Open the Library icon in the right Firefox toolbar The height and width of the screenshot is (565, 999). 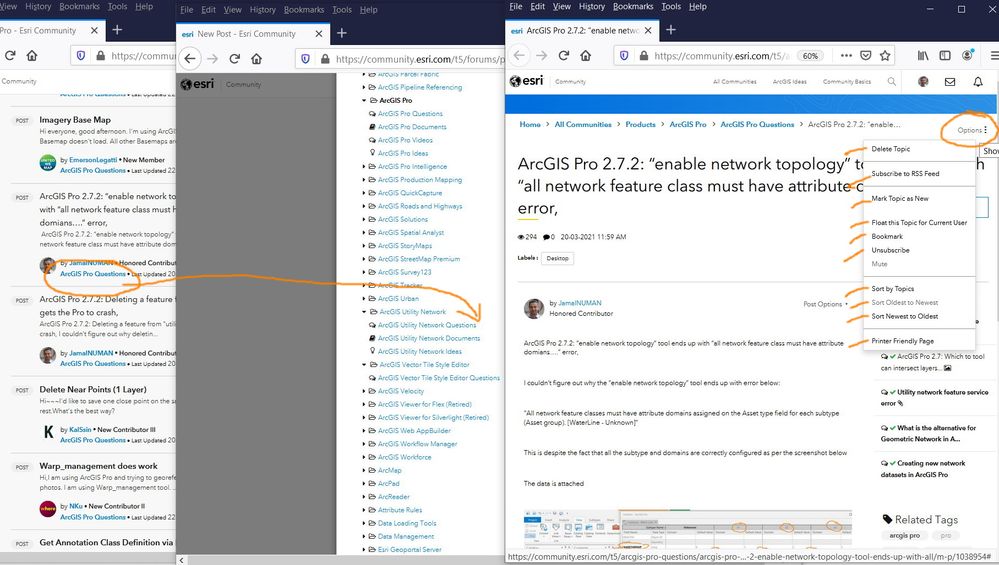pyautogui.click(x=923, y=55)
